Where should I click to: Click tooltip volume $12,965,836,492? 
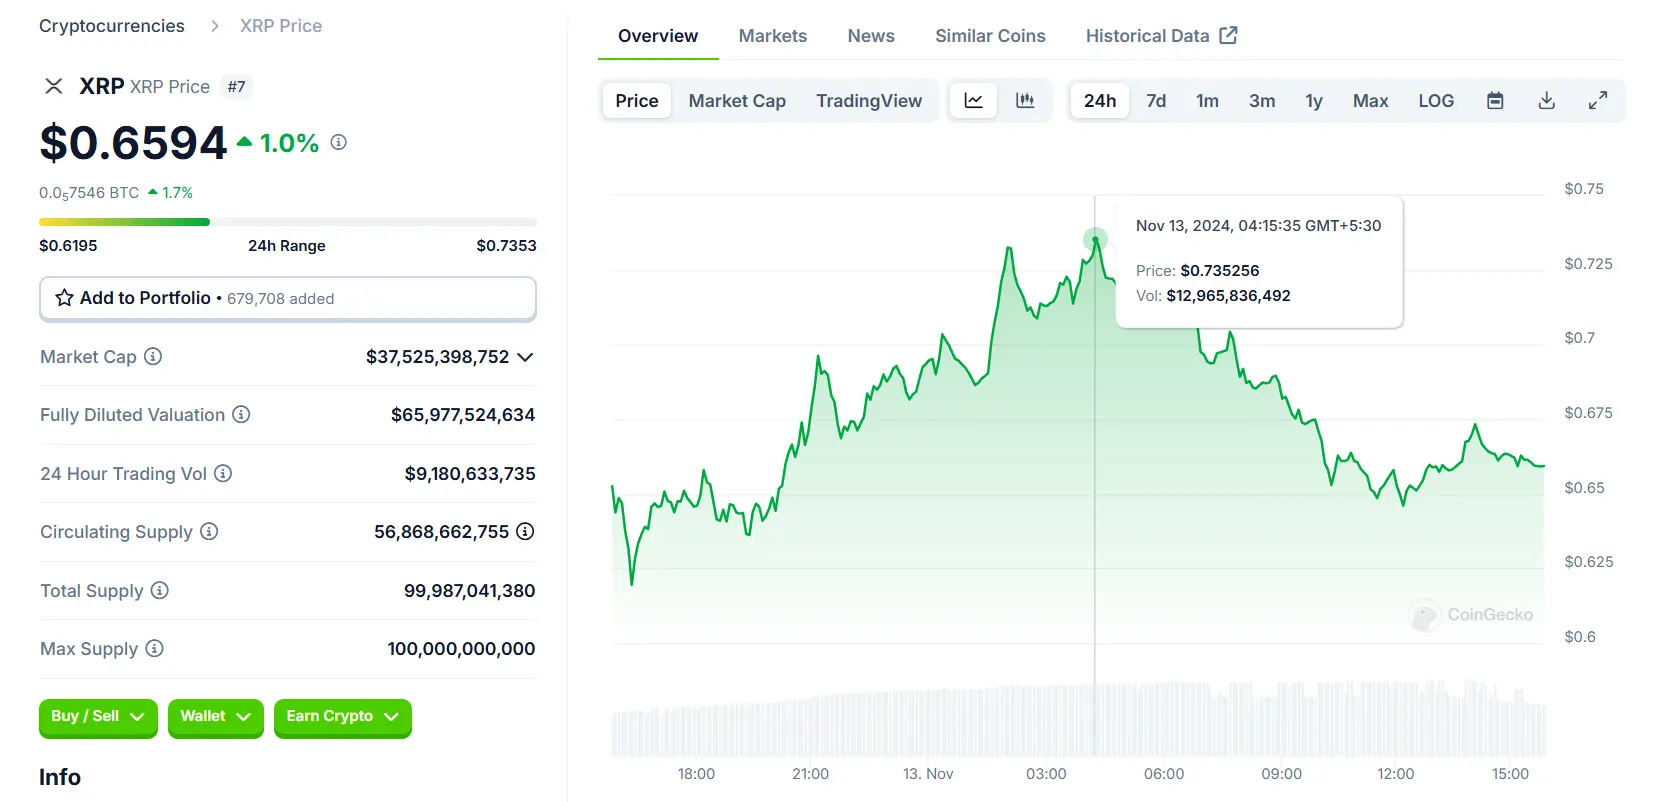point(1228,296)
